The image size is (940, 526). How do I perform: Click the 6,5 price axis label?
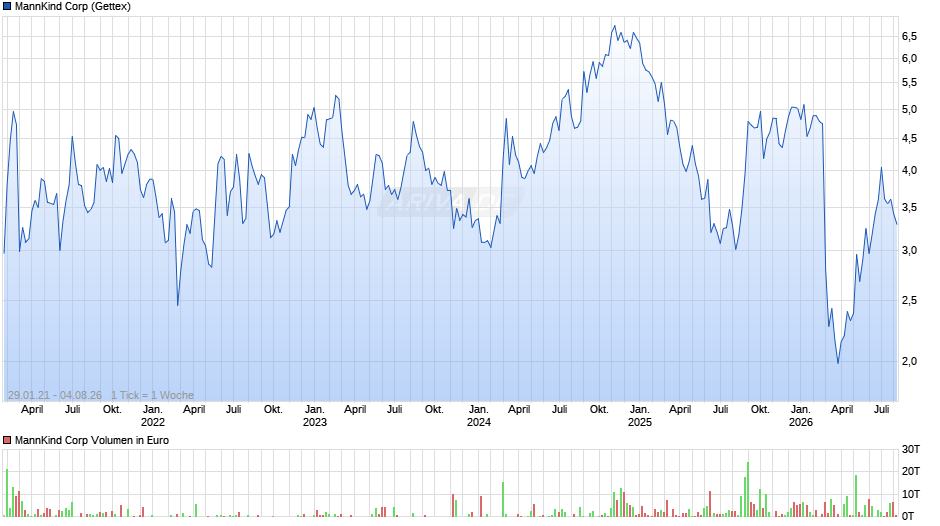pyautogui.click(x=909, y=37)
